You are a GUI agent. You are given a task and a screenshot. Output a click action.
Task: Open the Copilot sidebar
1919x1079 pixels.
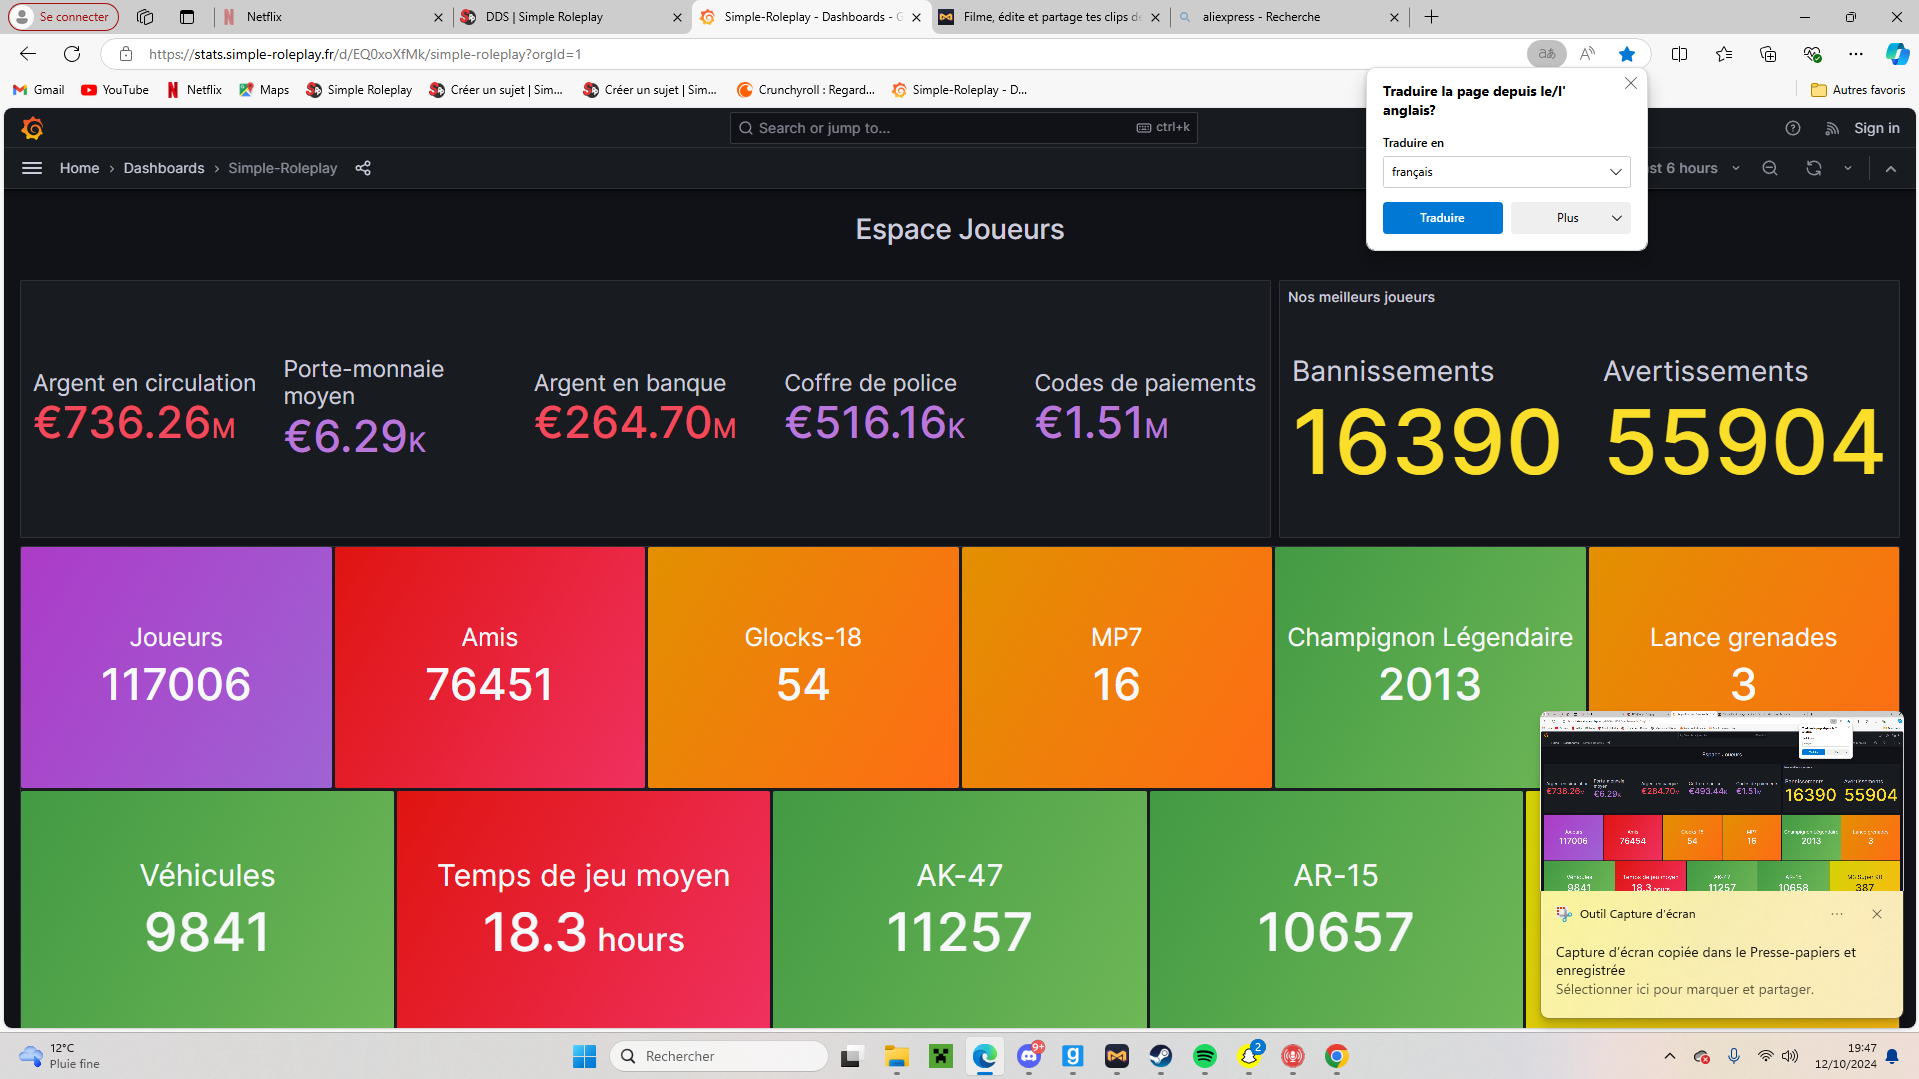click(x=1897, y=54)
